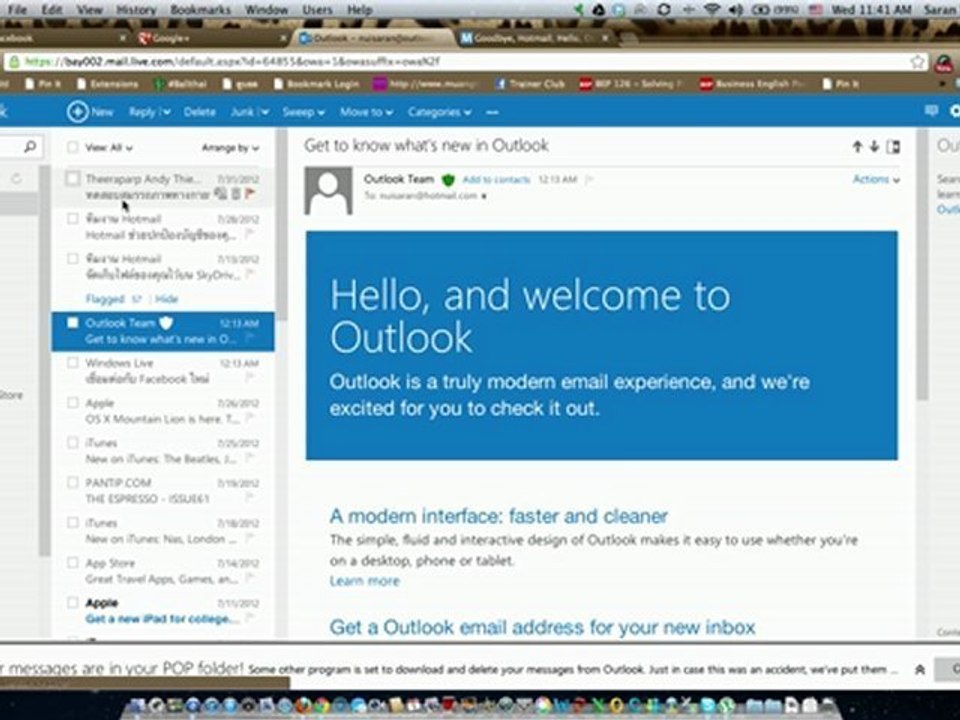Click the search magnifier icon
Image resolution: width=960 pixels, height=720 pixels.
(x=29, y=147)
